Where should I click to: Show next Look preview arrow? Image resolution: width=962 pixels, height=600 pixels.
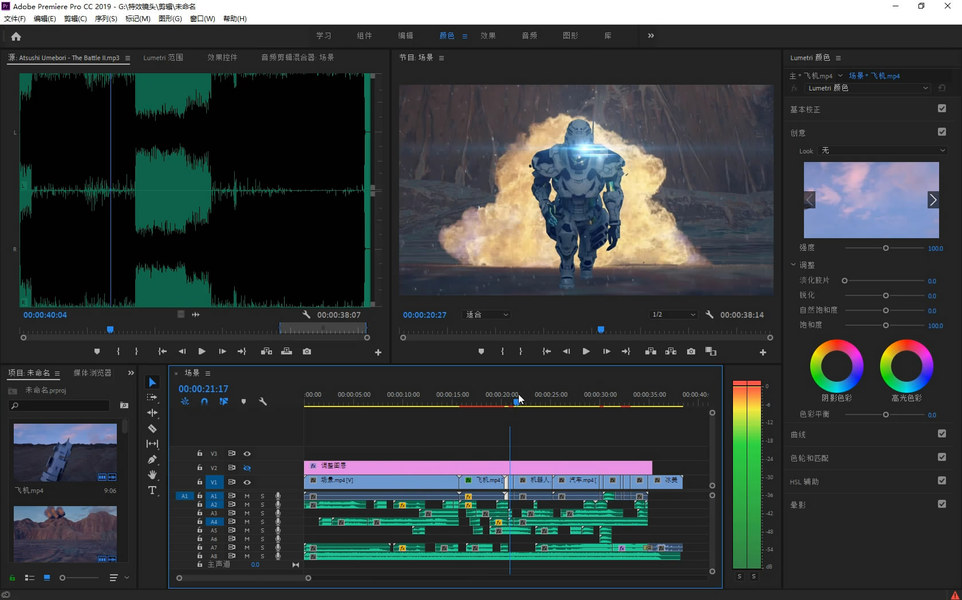933,200
